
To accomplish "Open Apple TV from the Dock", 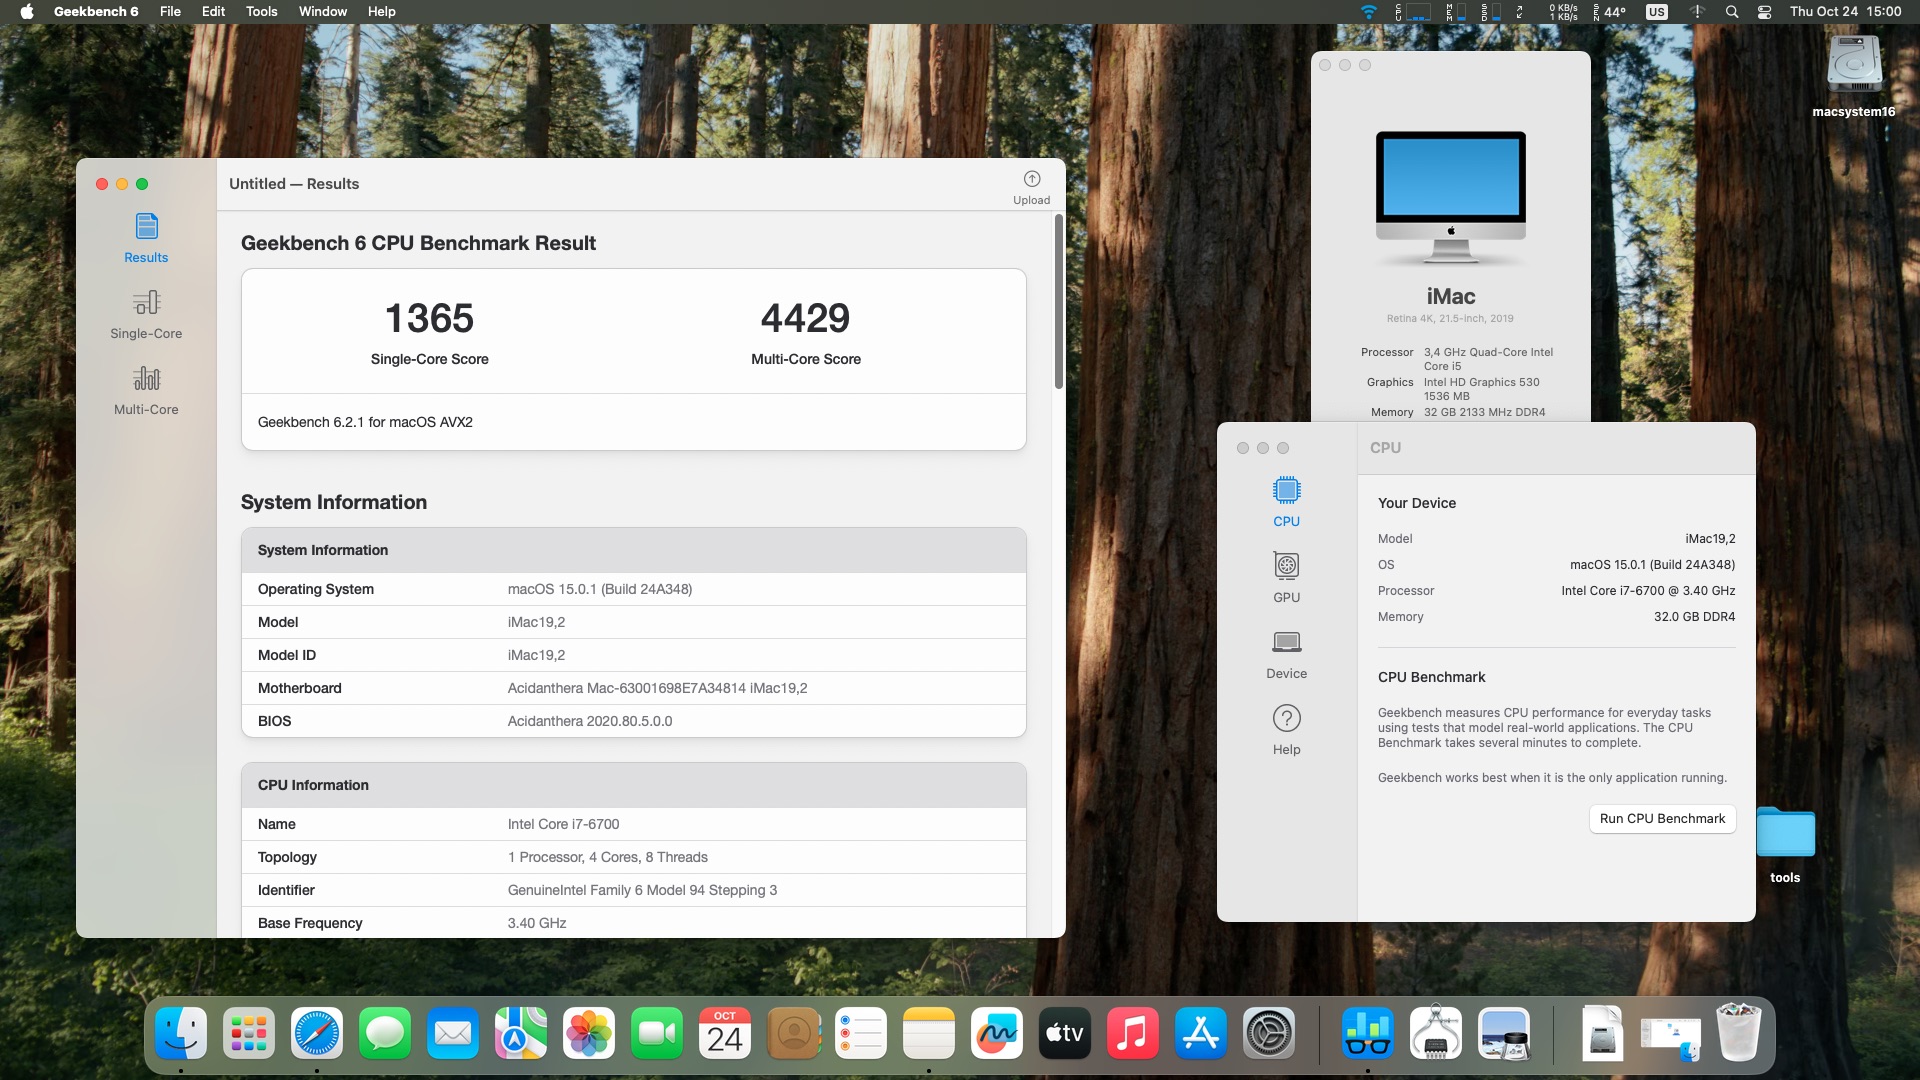I will [1065, 1033].
